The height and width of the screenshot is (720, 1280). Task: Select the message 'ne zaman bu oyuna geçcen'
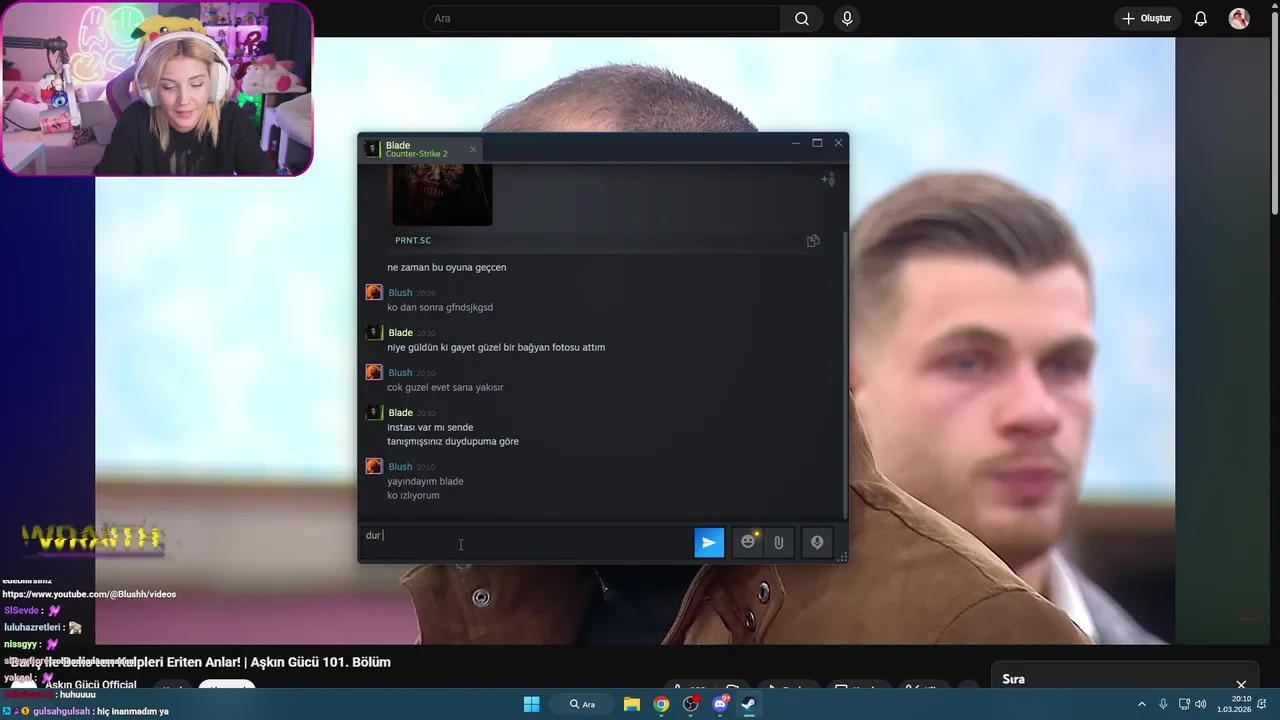447,268
